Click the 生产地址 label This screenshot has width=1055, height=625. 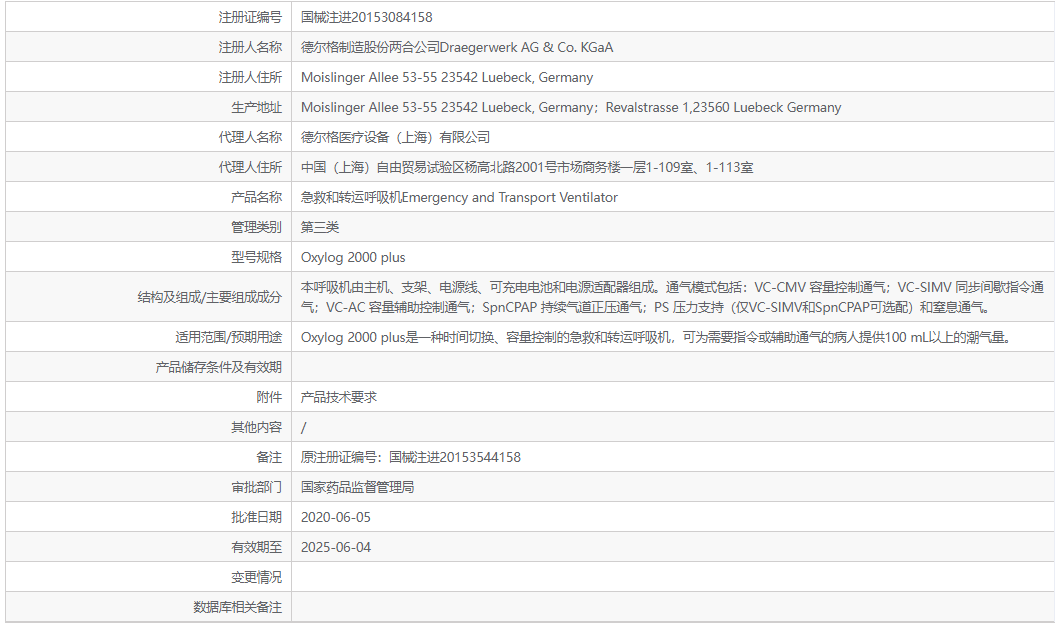pyautogui.click(x=256, y=107)
